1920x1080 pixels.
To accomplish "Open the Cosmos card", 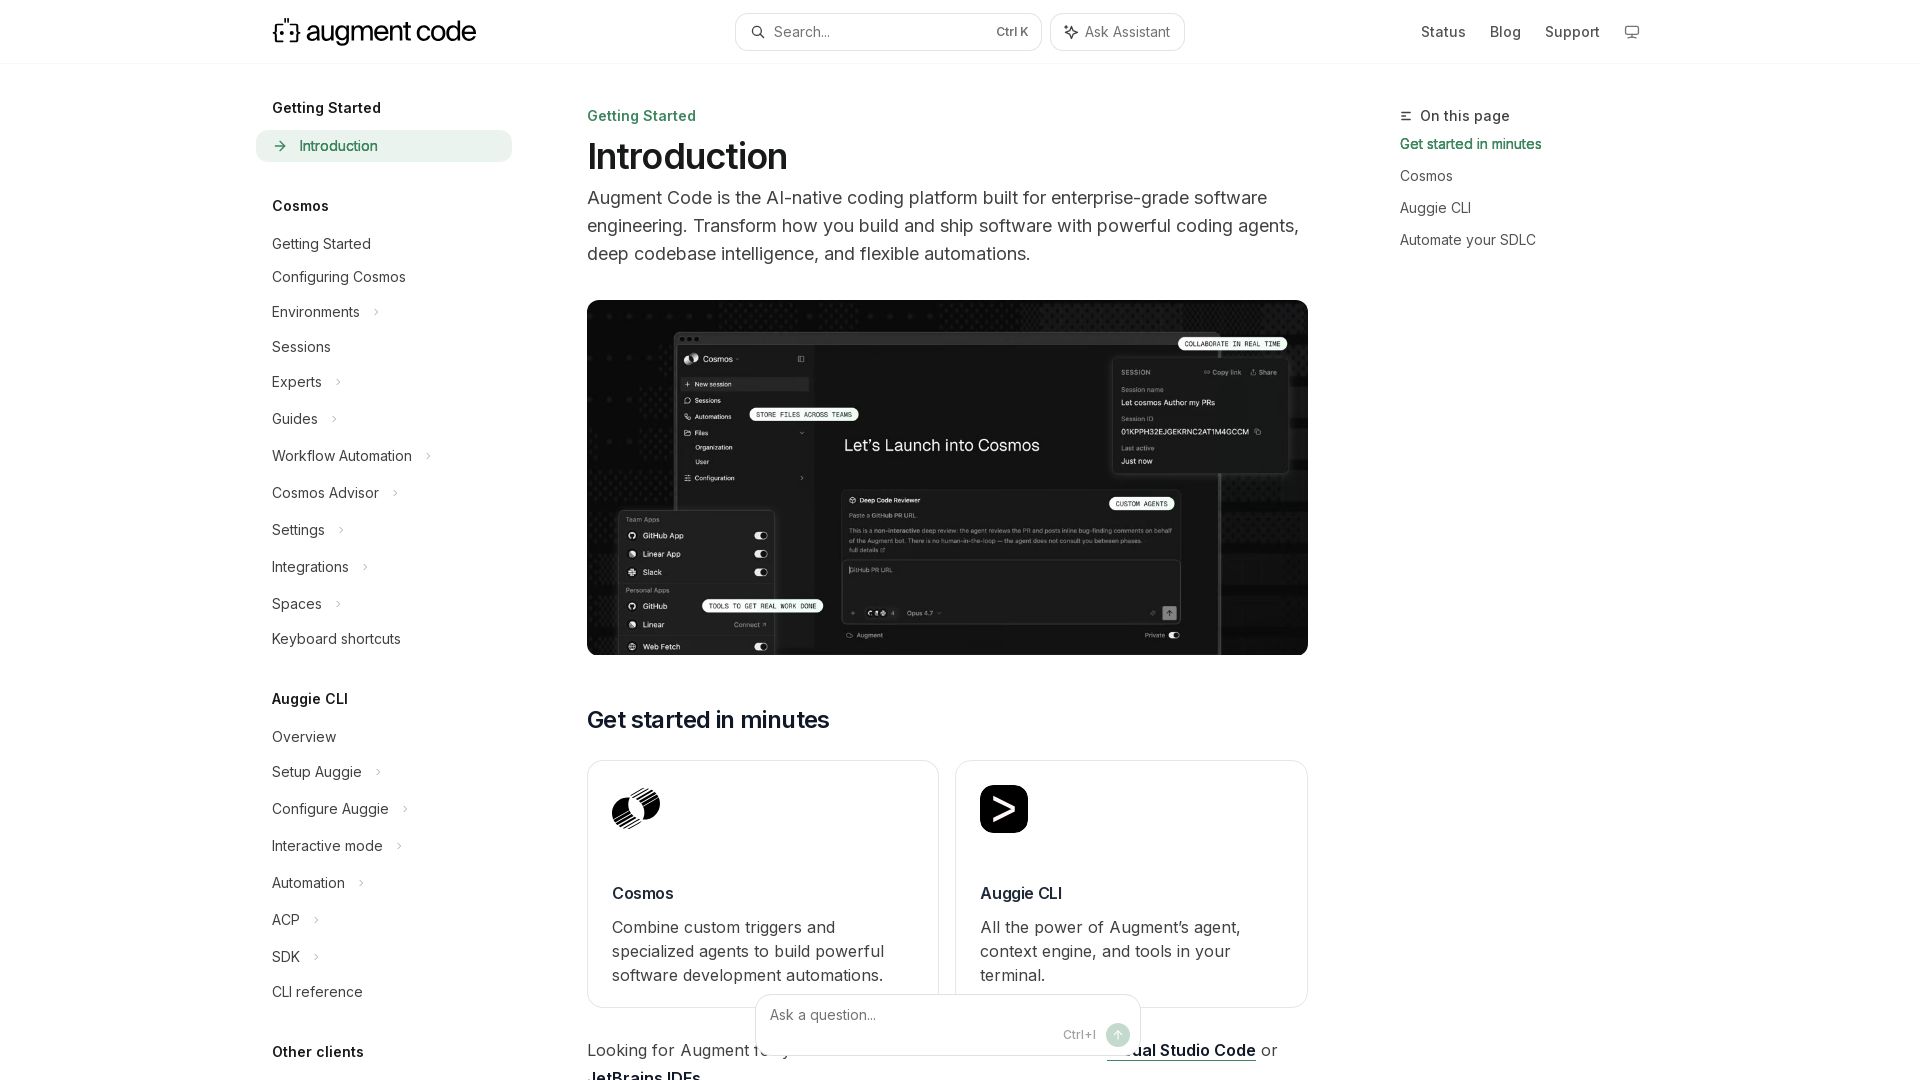I will [x=763, y=884].
